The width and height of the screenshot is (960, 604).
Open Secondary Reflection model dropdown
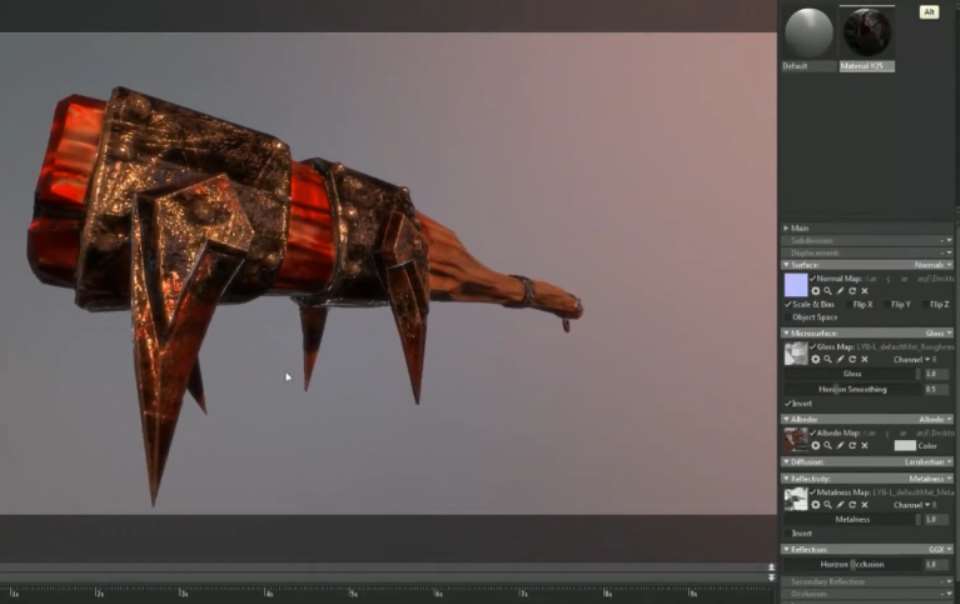pos(947,581)
